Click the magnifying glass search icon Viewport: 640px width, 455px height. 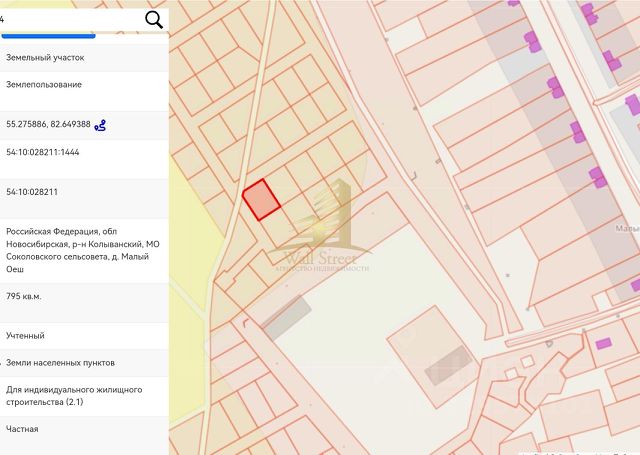coord(154,19)
